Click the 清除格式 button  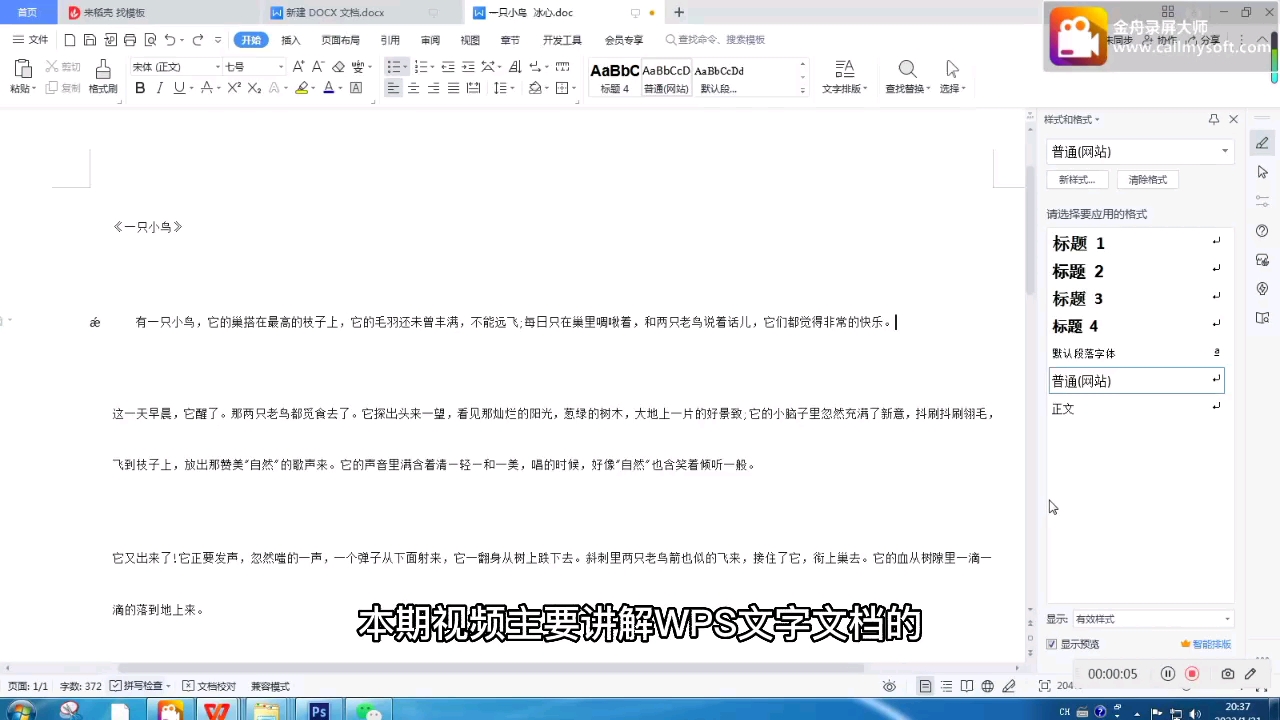click(1147, 180)
